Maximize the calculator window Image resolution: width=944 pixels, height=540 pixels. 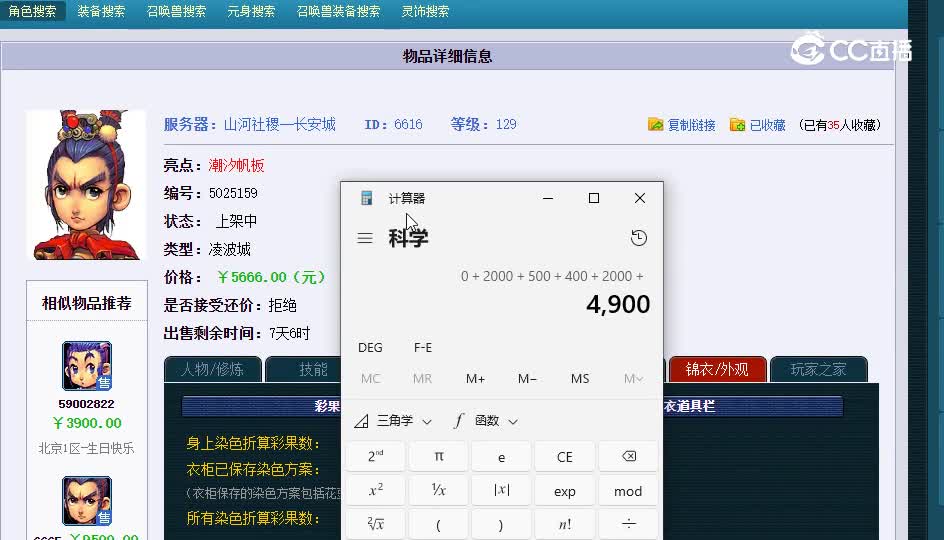coord(594,198)
